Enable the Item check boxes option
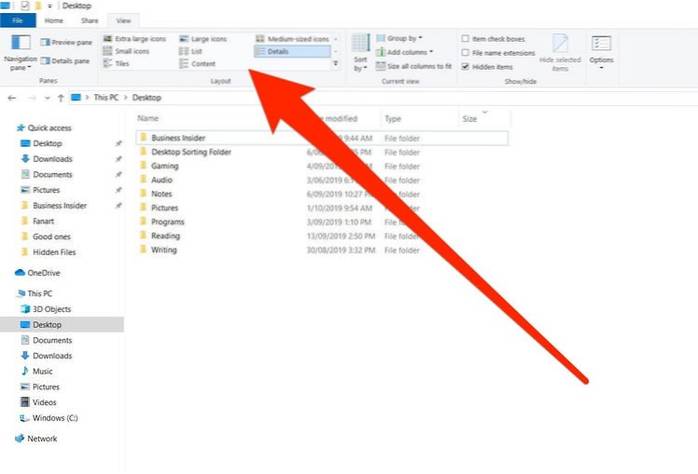698x474 pixels. [x=466, y=38]
